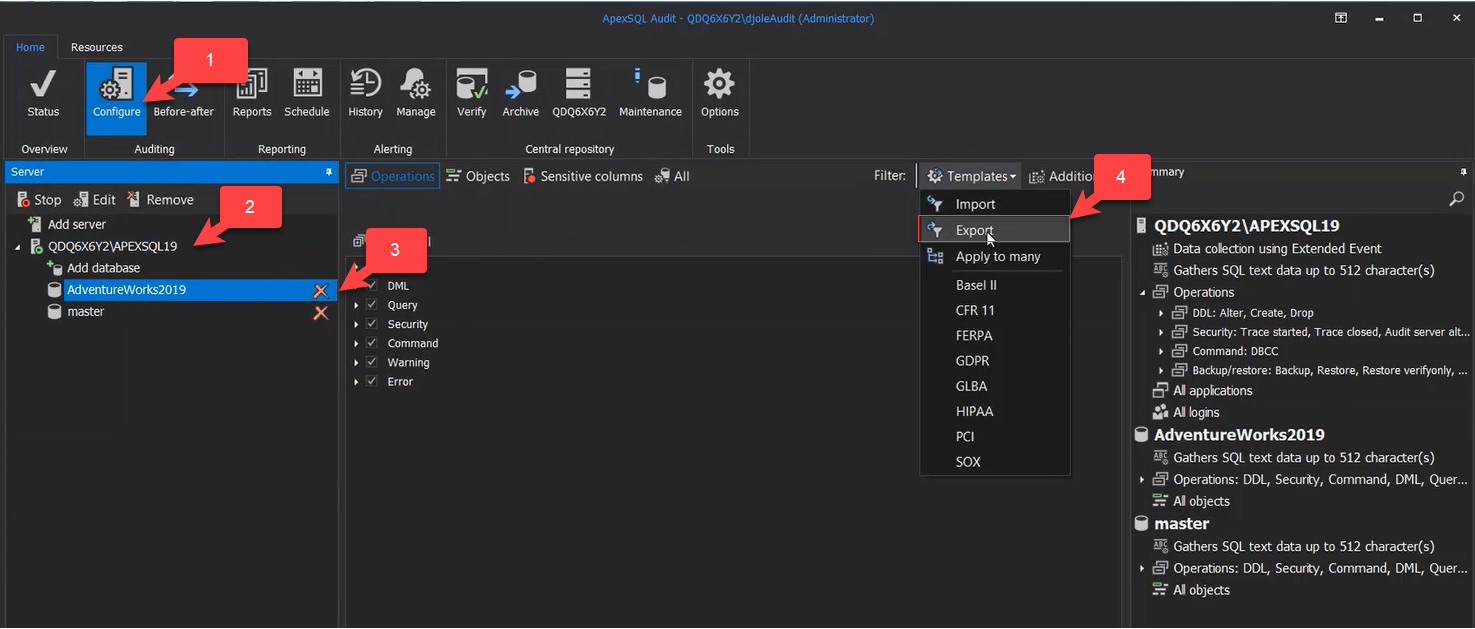Click the search magnifier in Summary panel
Viewport: 1475px width, 629px height.
coord(1457,199)
